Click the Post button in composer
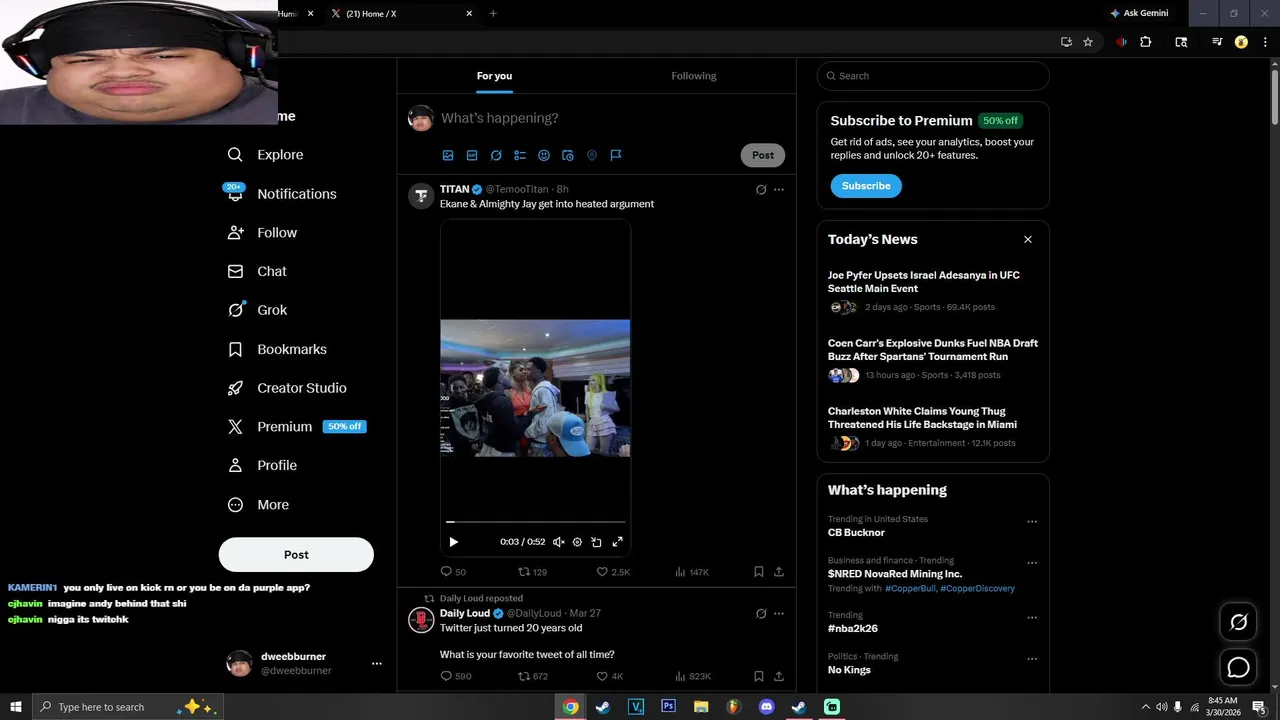Screen dimensions: 1280x720 click(x=763, y=155)
